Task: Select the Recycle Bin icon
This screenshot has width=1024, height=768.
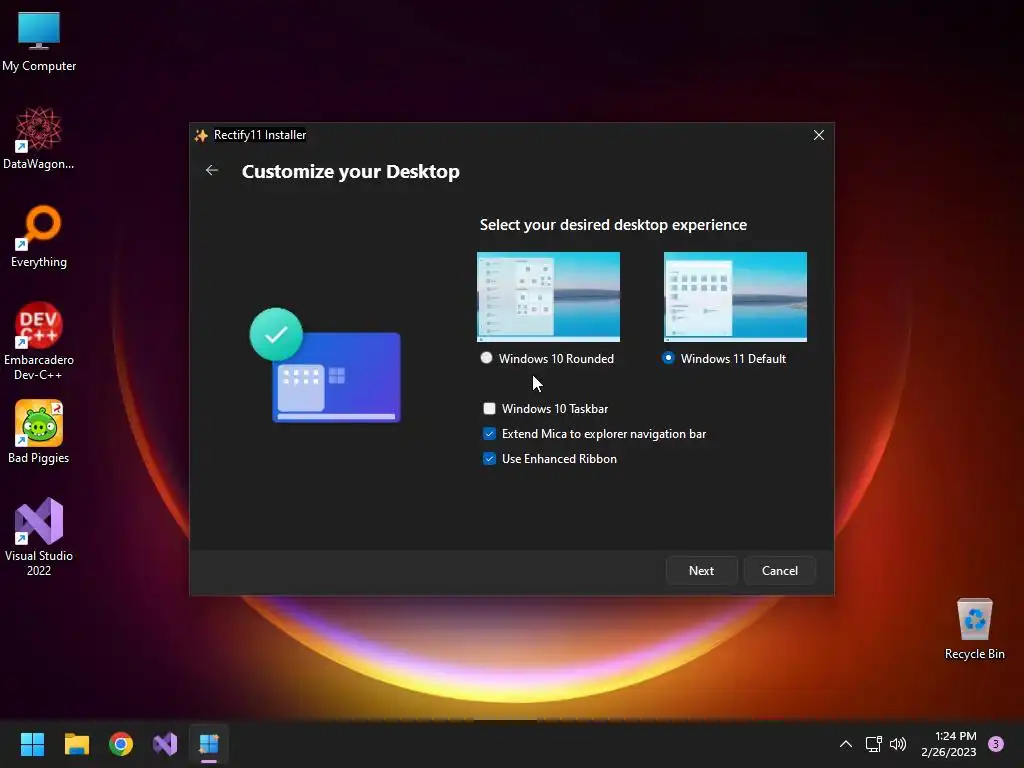Action: [974, 629]
